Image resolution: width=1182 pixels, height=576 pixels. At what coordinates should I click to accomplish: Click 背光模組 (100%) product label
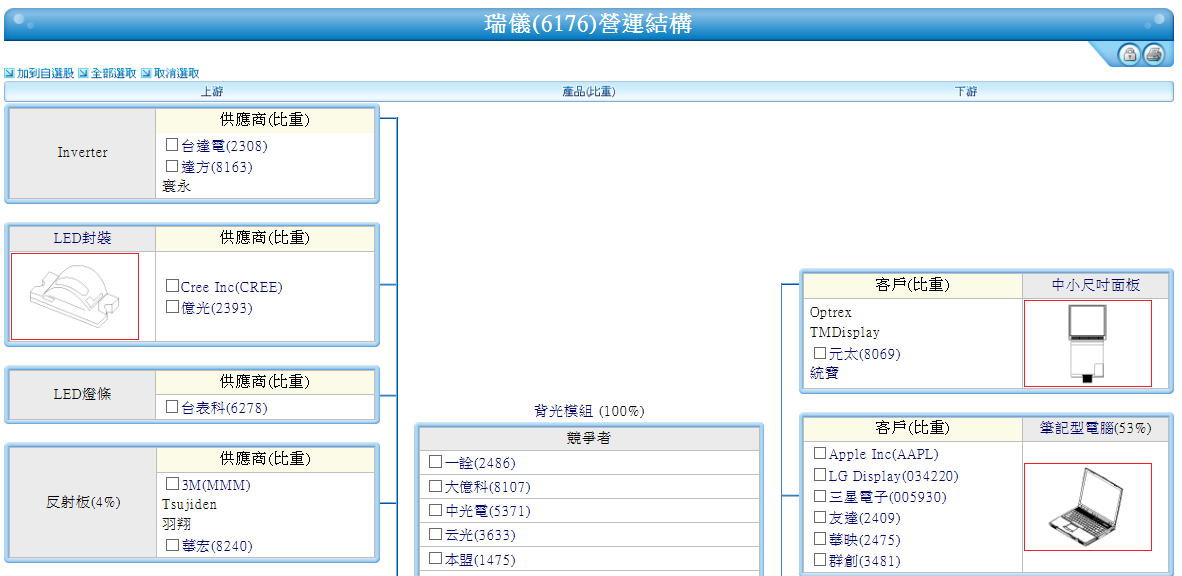click(x=589, y=411)
